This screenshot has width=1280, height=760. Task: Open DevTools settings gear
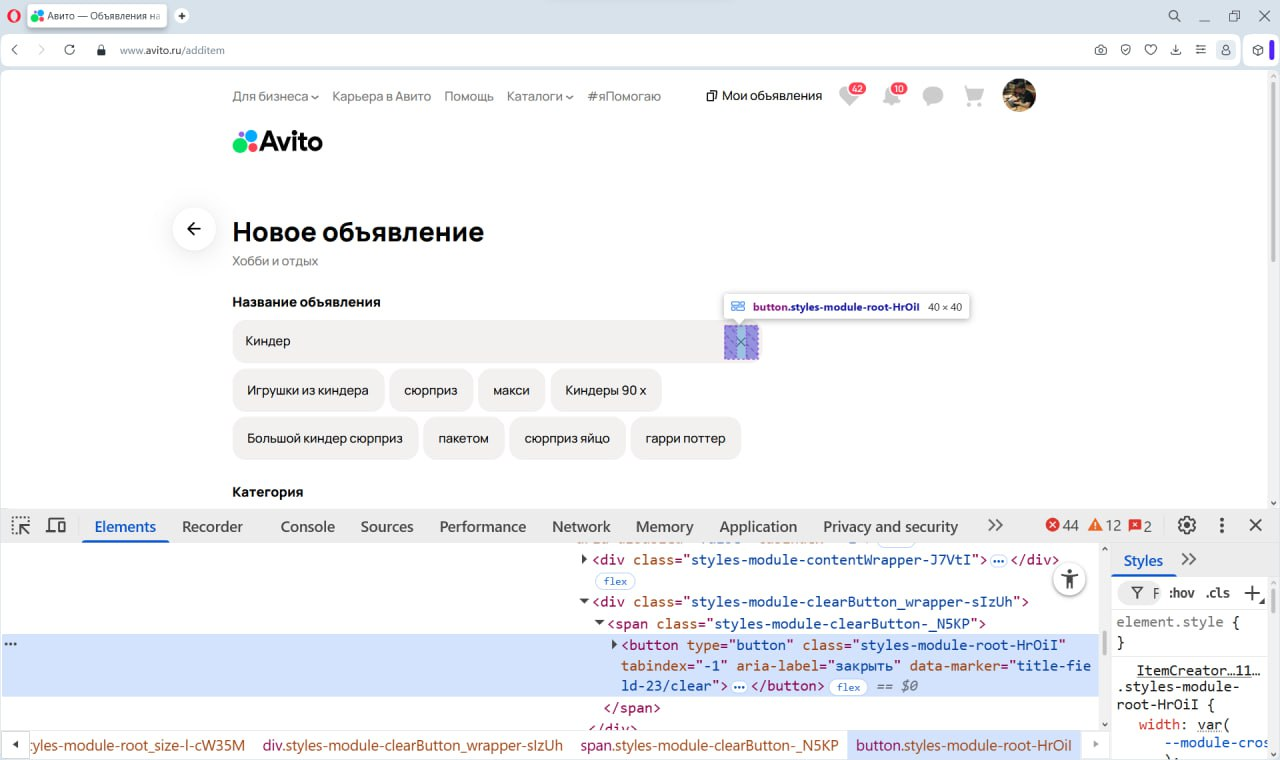coord(1186,524)
